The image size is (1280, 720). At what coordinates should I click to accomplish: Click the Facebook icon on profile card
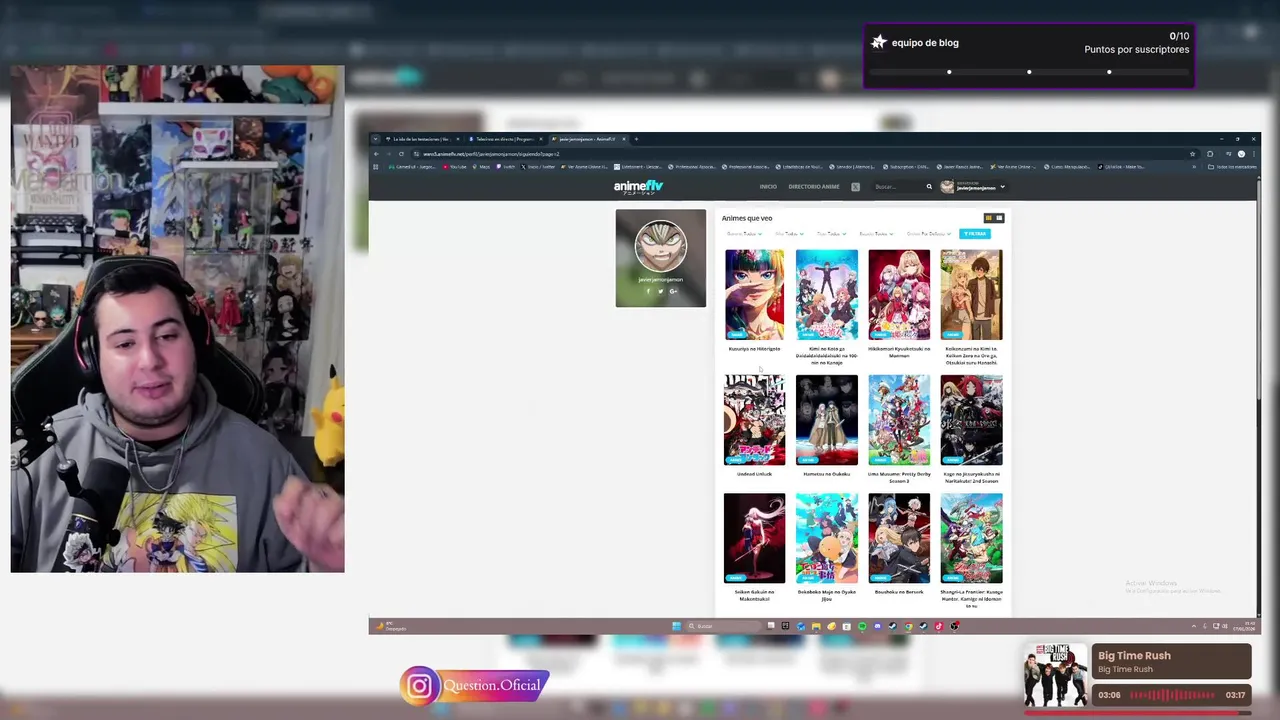click(648, 291)
